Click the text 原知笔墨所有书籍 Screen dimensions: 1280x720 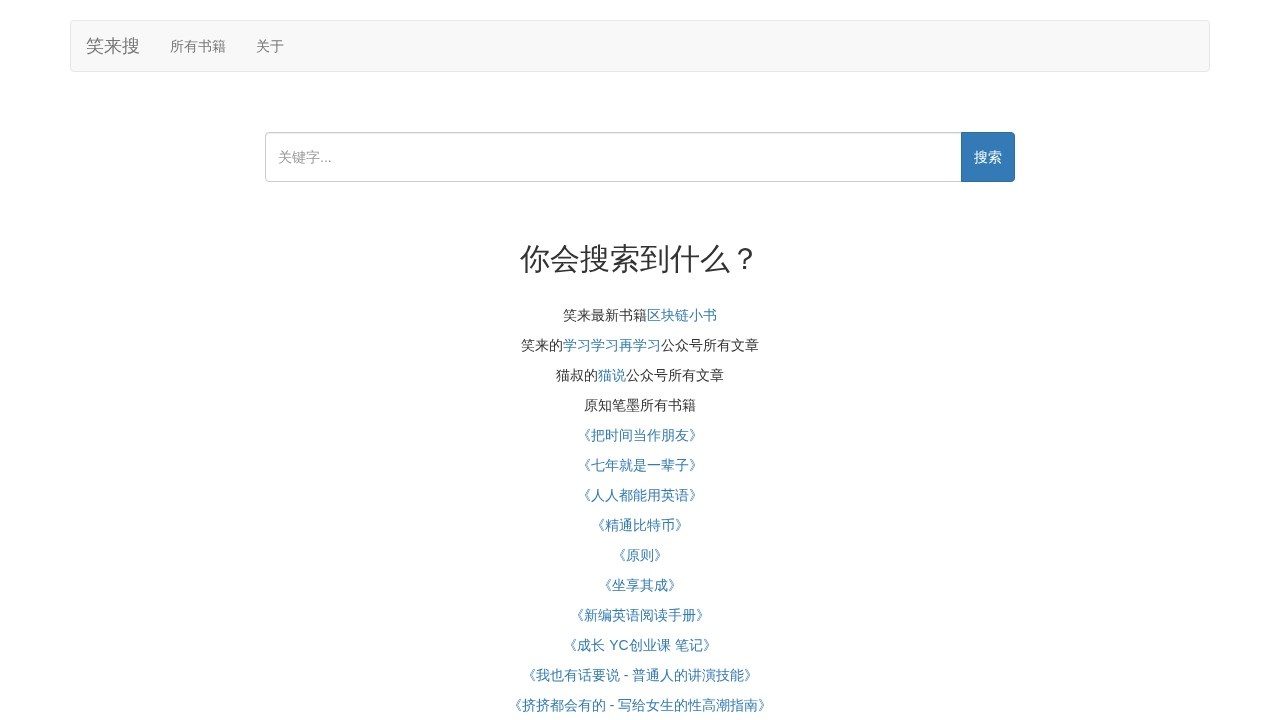point(639,405)
